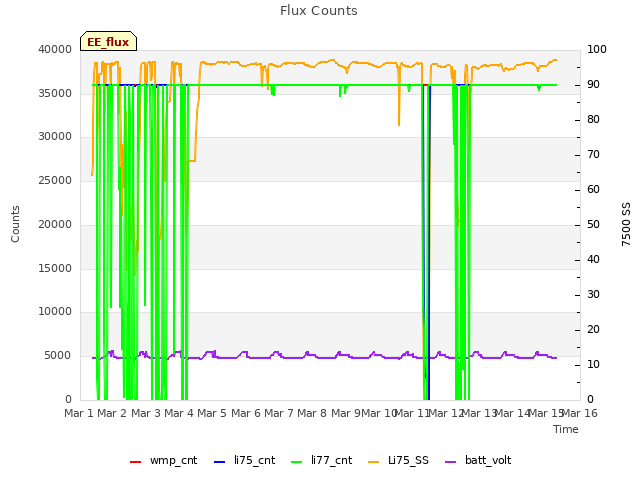Click the blue li75_cnt legend color marker
640x480 pixels.
pos(219,462)
